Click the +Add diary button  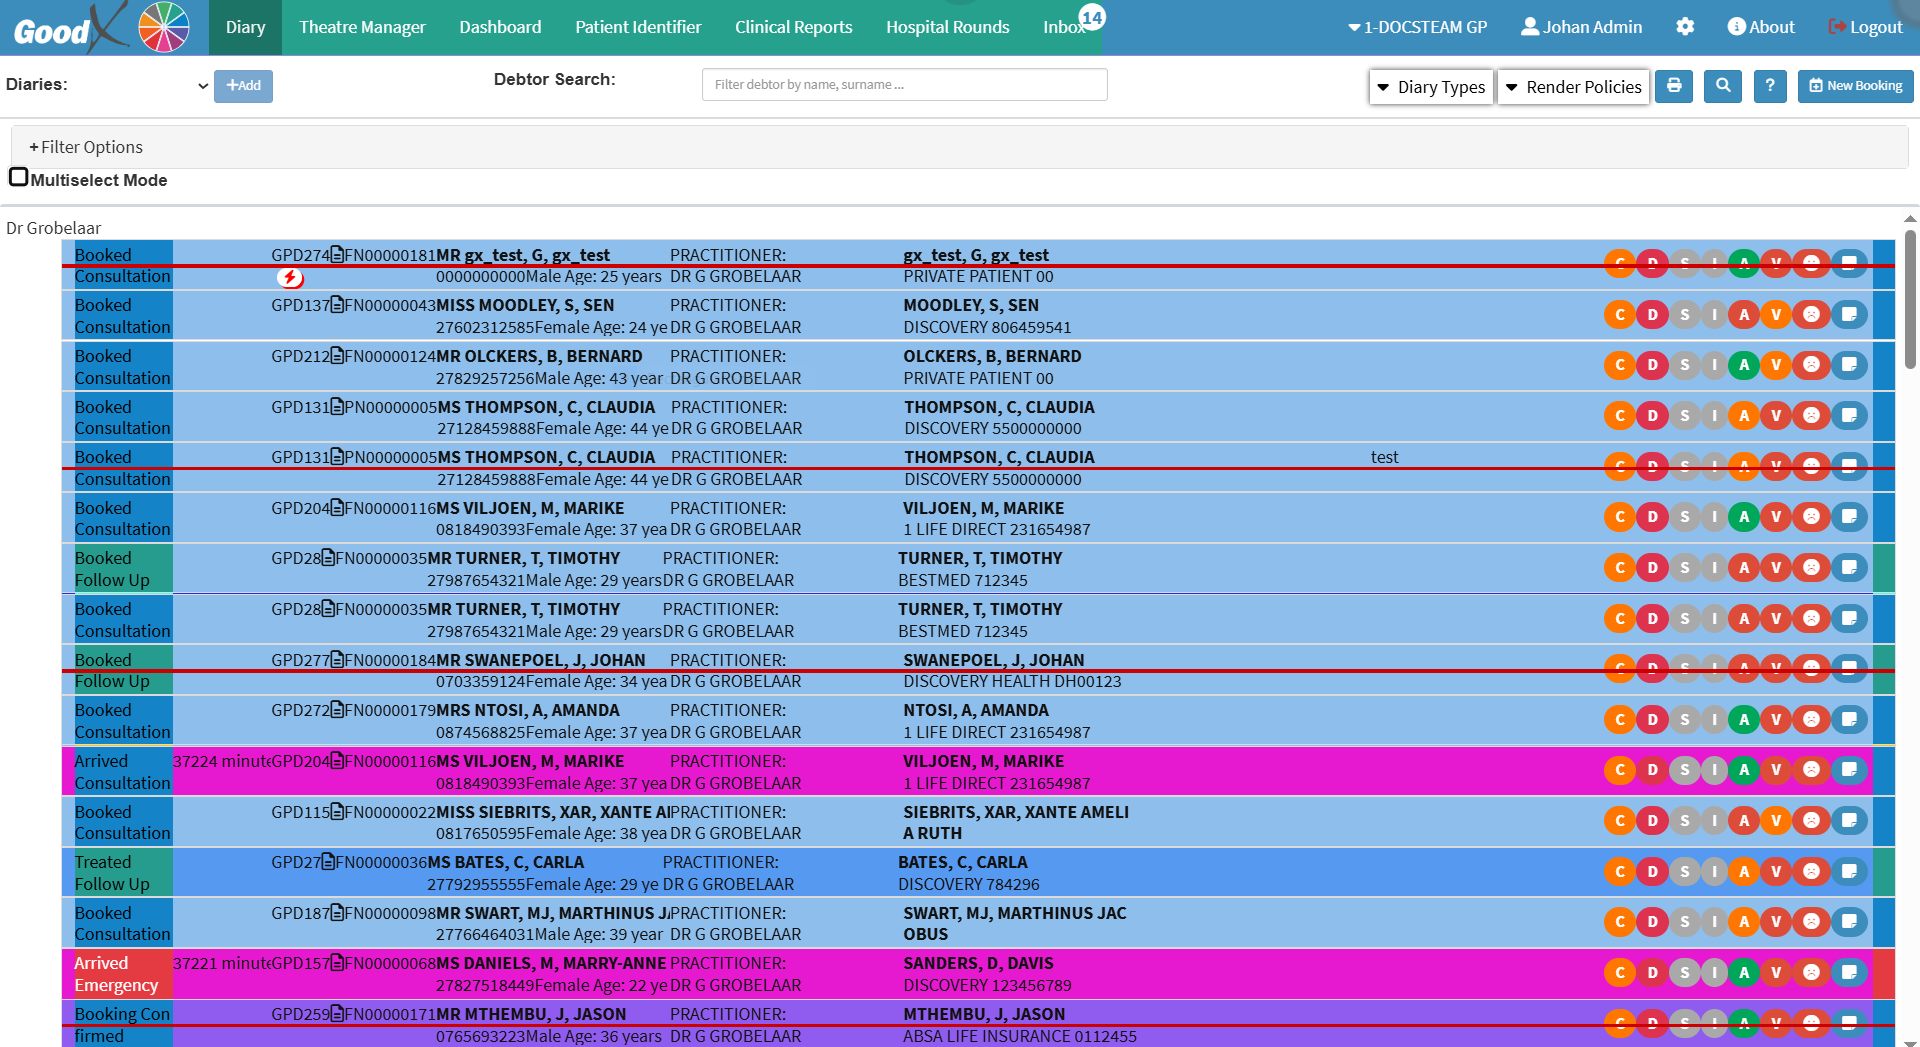click(x=243, y=86)
